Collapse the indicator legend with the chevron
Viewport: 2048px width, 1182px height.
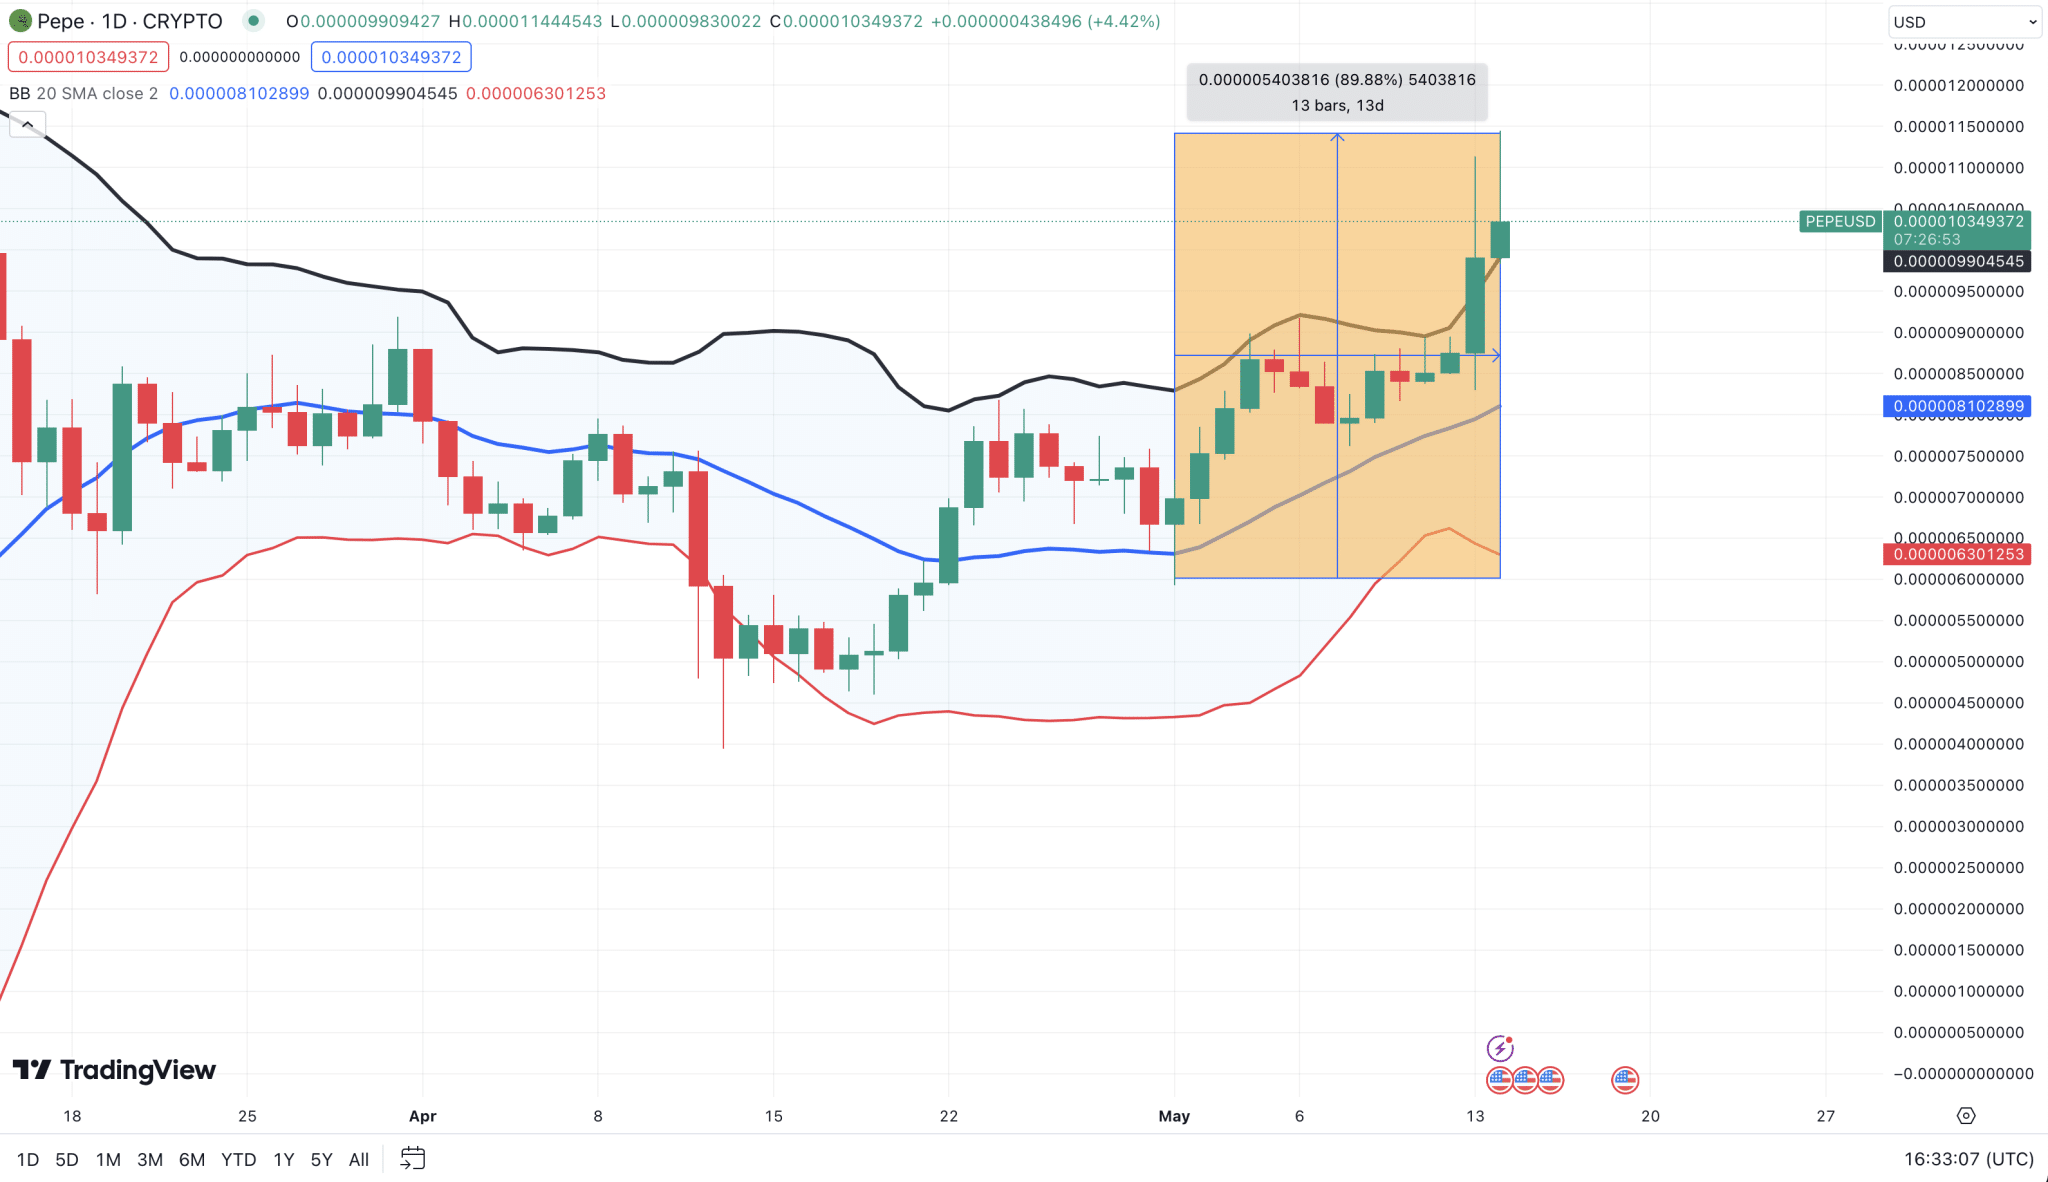click(27, 125)
